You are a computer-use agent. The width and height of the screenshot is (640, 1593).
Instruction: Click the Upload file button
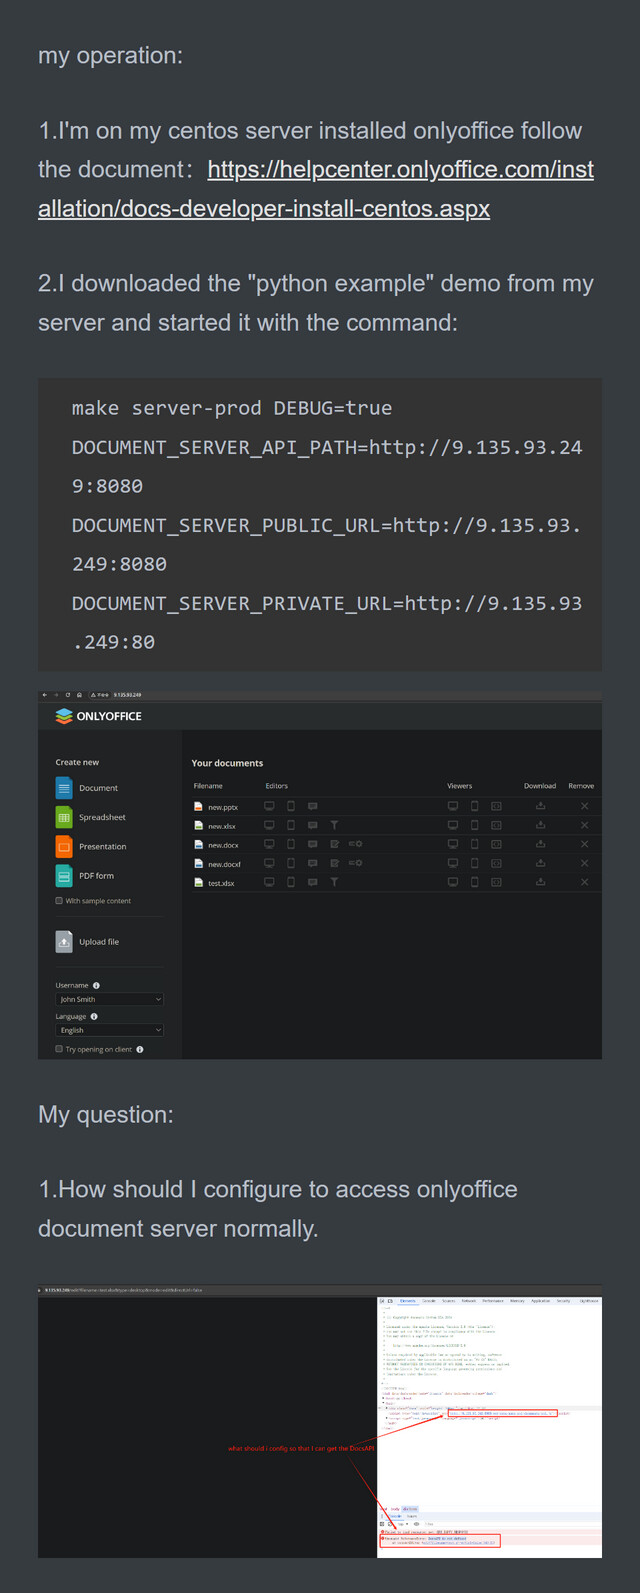tap(87, 941)
